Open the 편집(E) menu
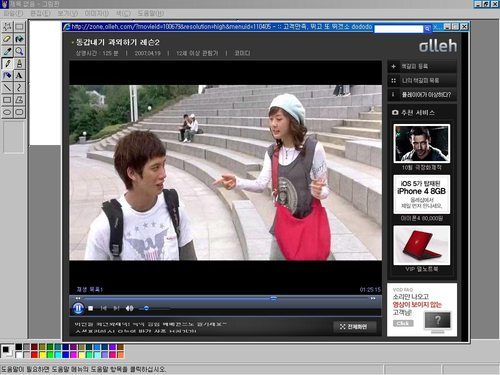The image size is (500, 375). (x=40, y=13)
